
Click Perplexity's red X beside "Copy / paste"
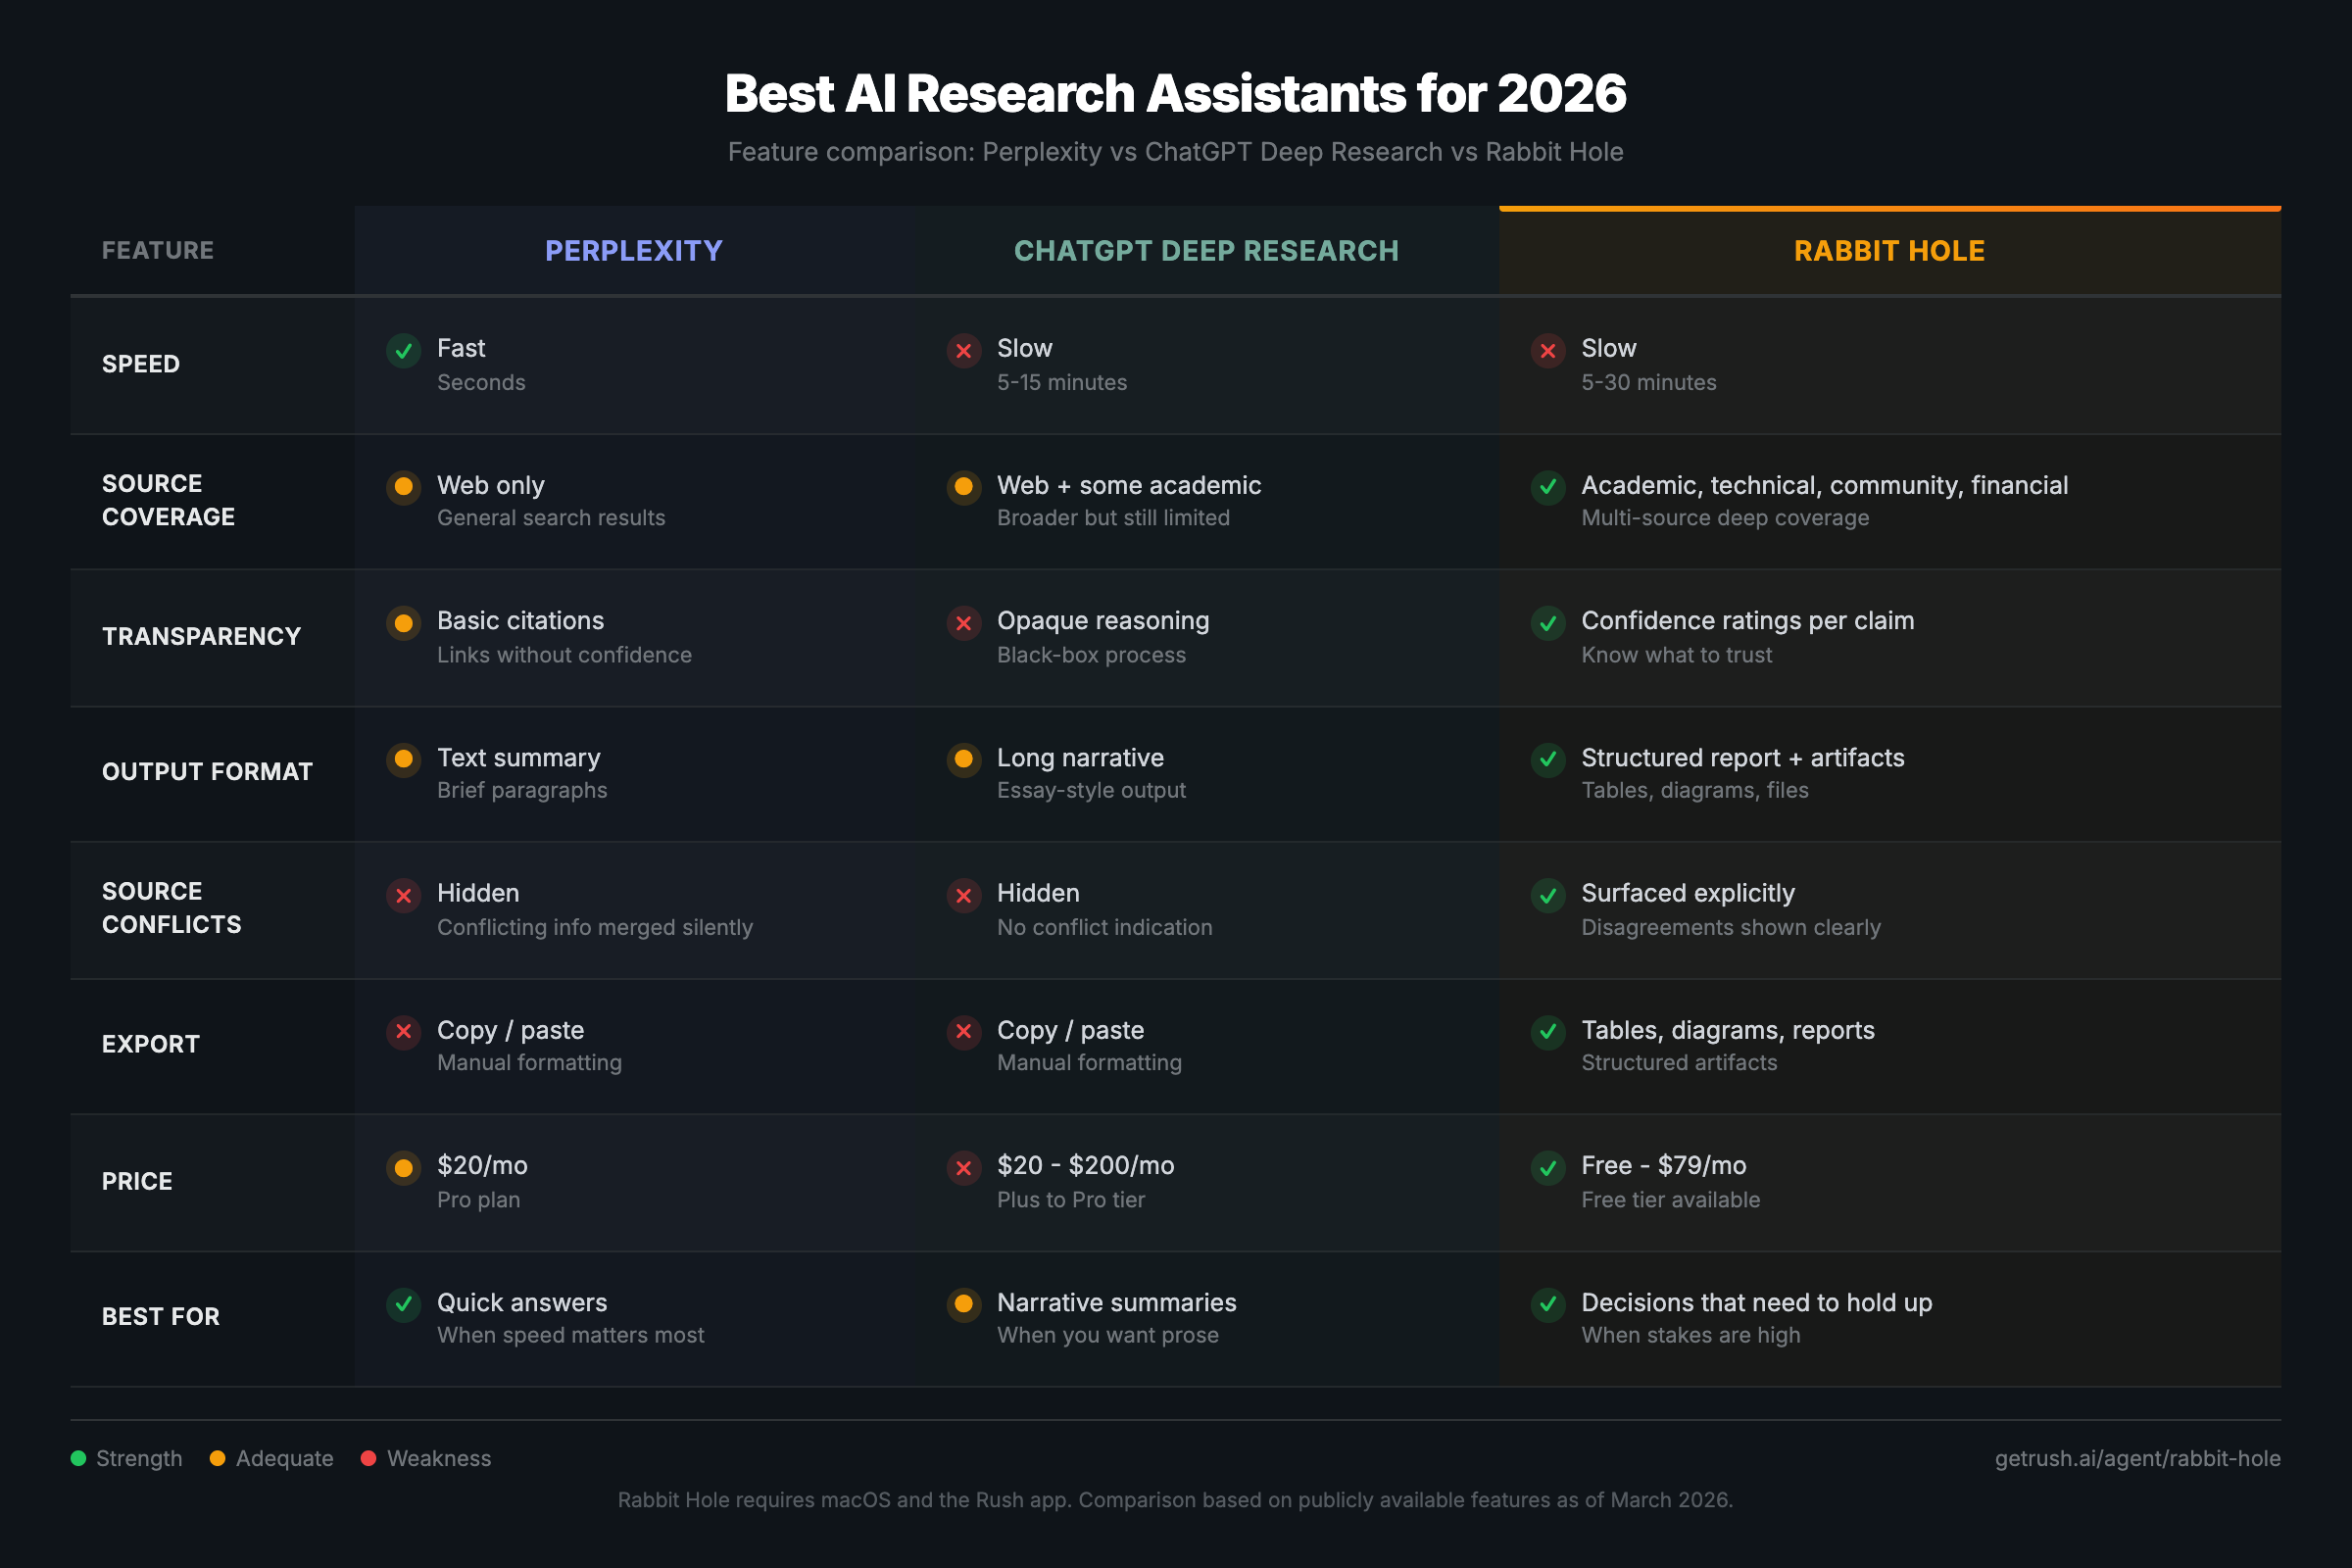tap(403, 1031)
